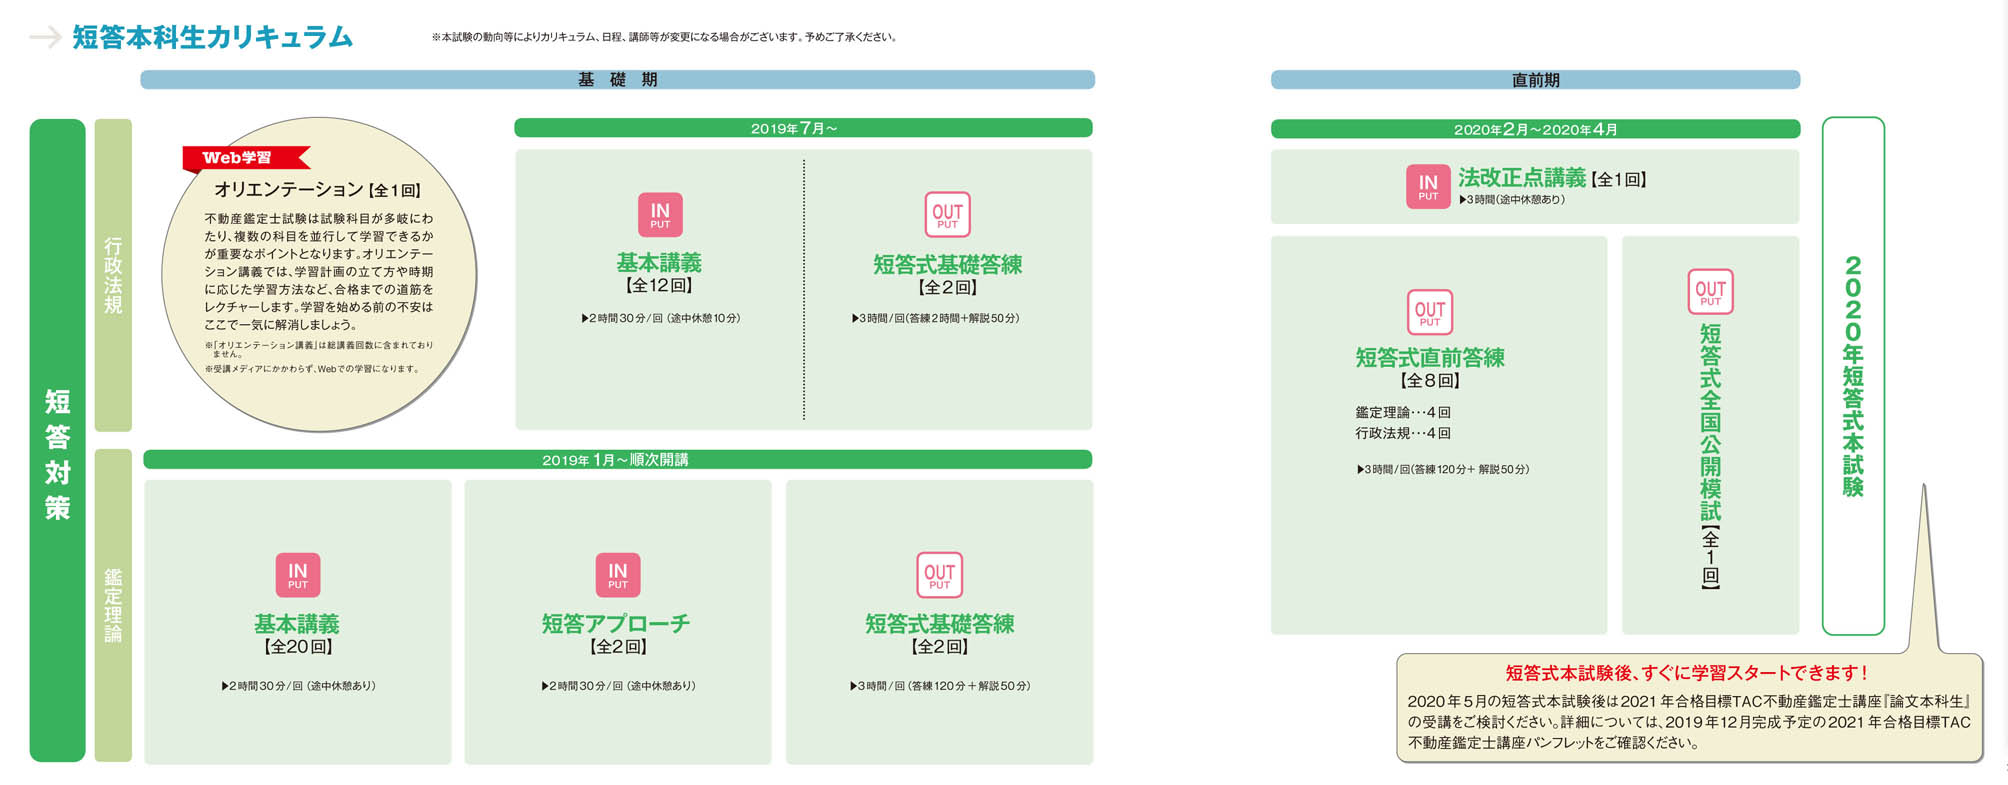Select the 直前期 header bar
This screenshot has width=2008, height=785.
tap(1535, 80)
